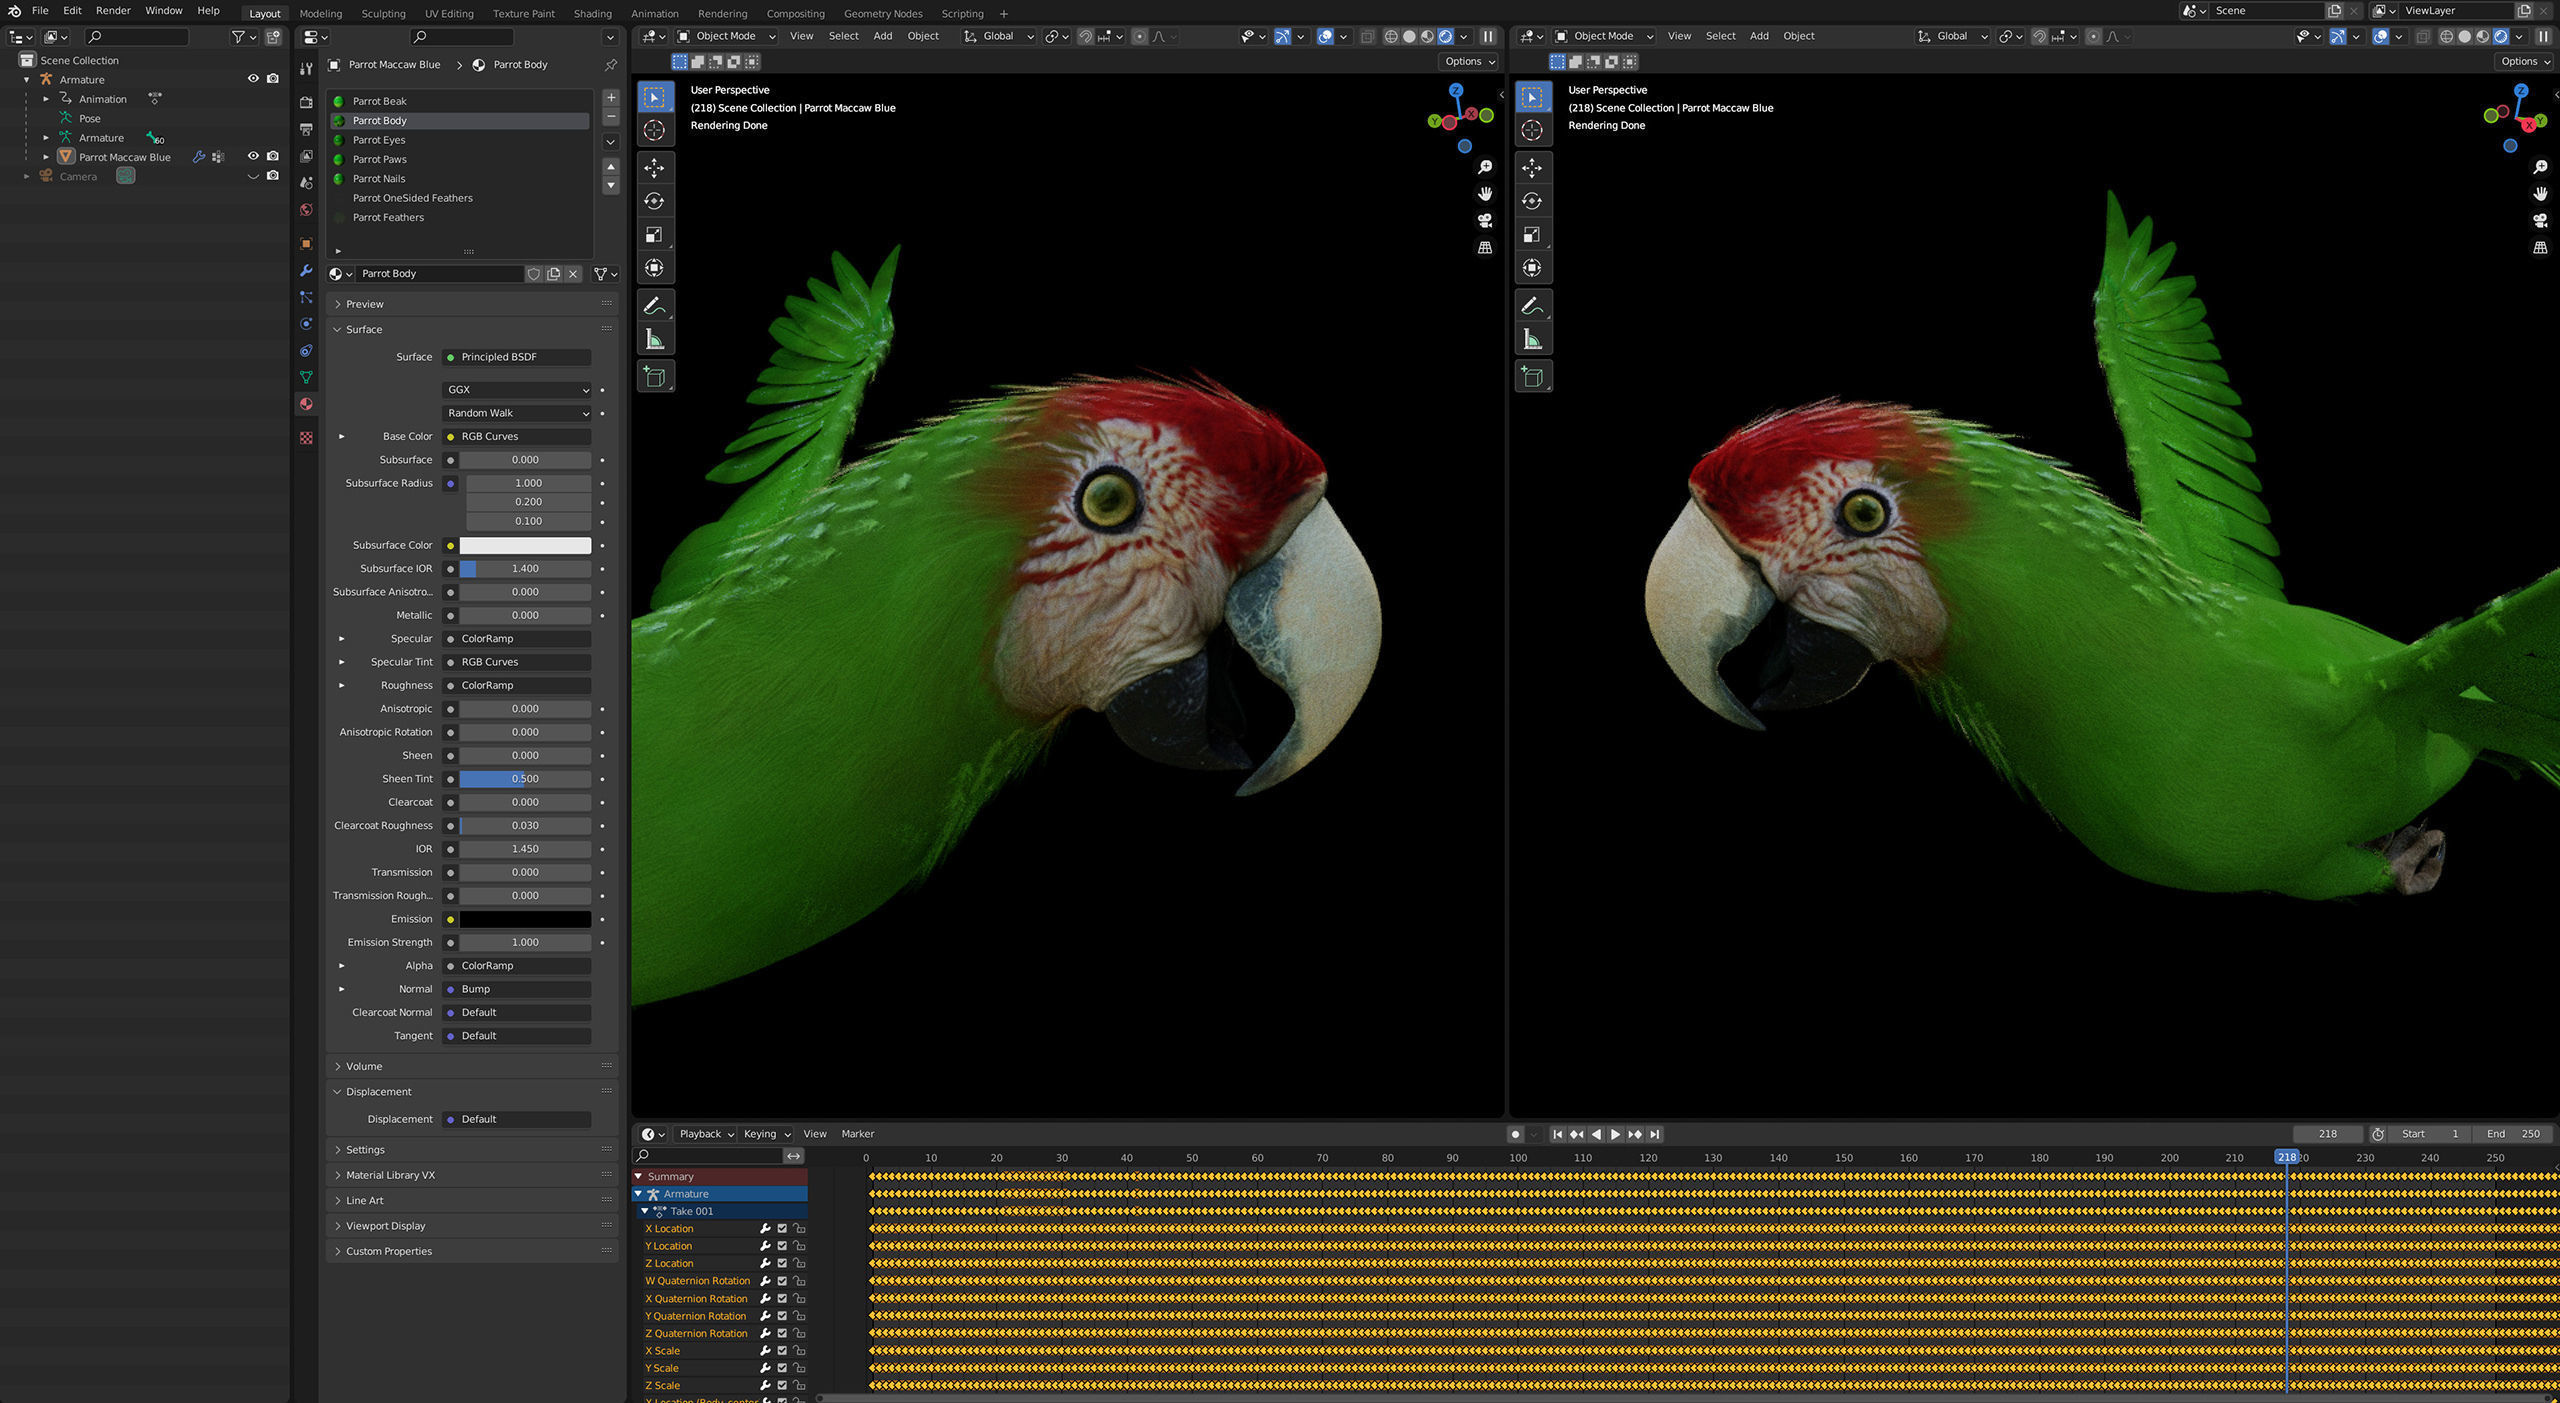
Task: Select the Rotate tool in left viewport
Action: 654,201
